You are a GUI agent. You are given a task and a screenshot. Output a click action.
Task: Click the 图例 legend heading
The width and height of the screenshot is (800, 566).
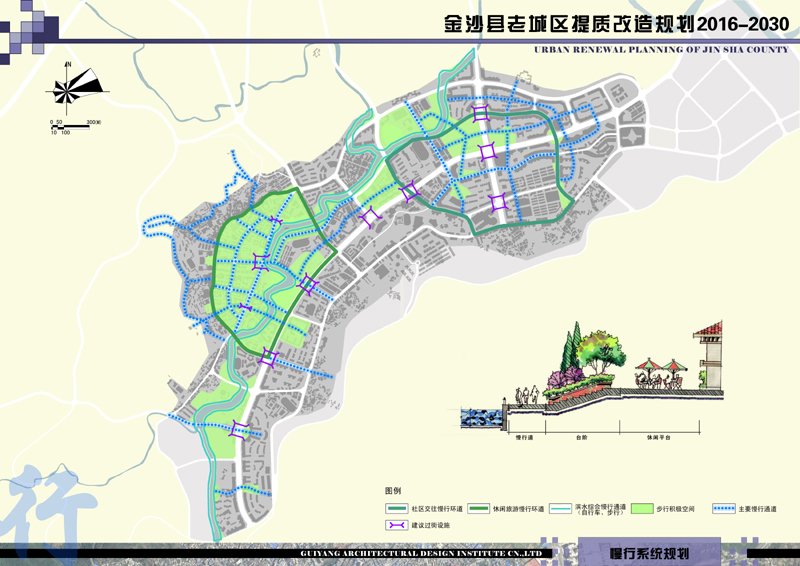pos(392,491)
